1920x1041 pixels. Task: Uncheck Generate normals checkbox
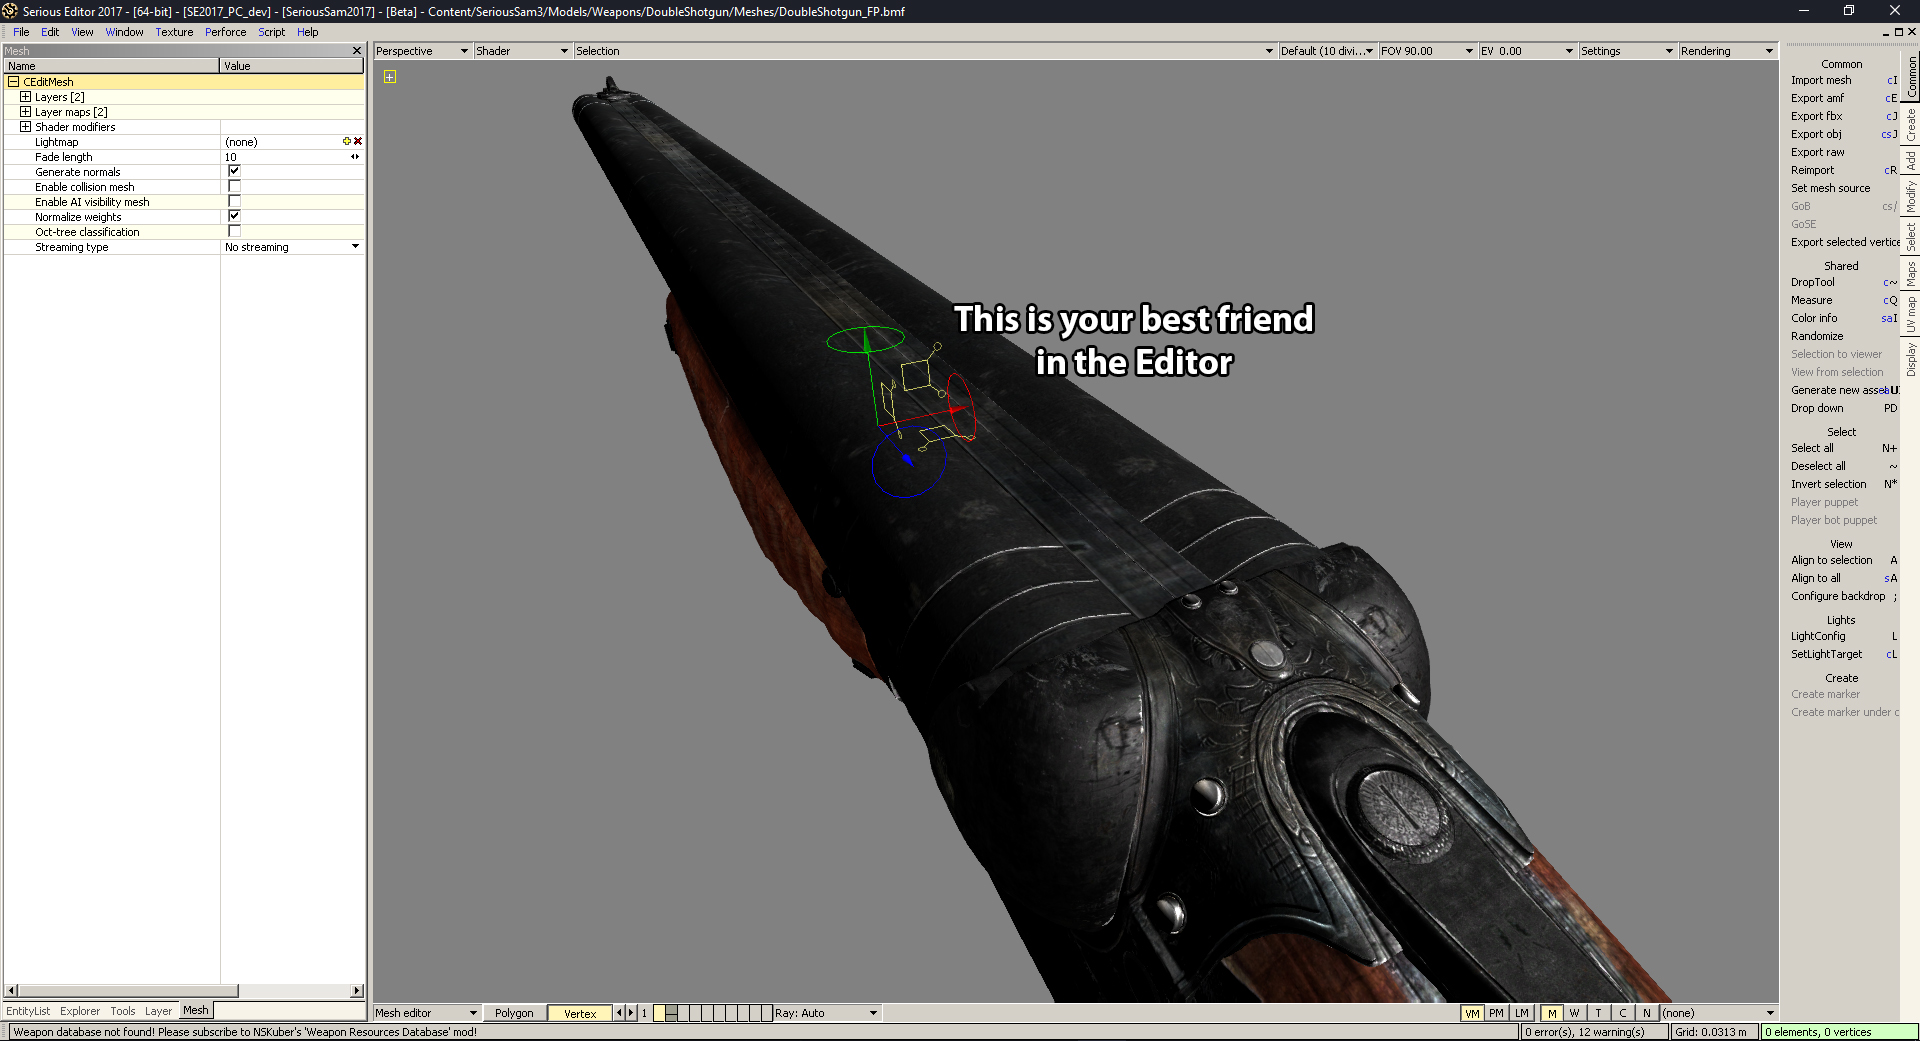point(234,172)
